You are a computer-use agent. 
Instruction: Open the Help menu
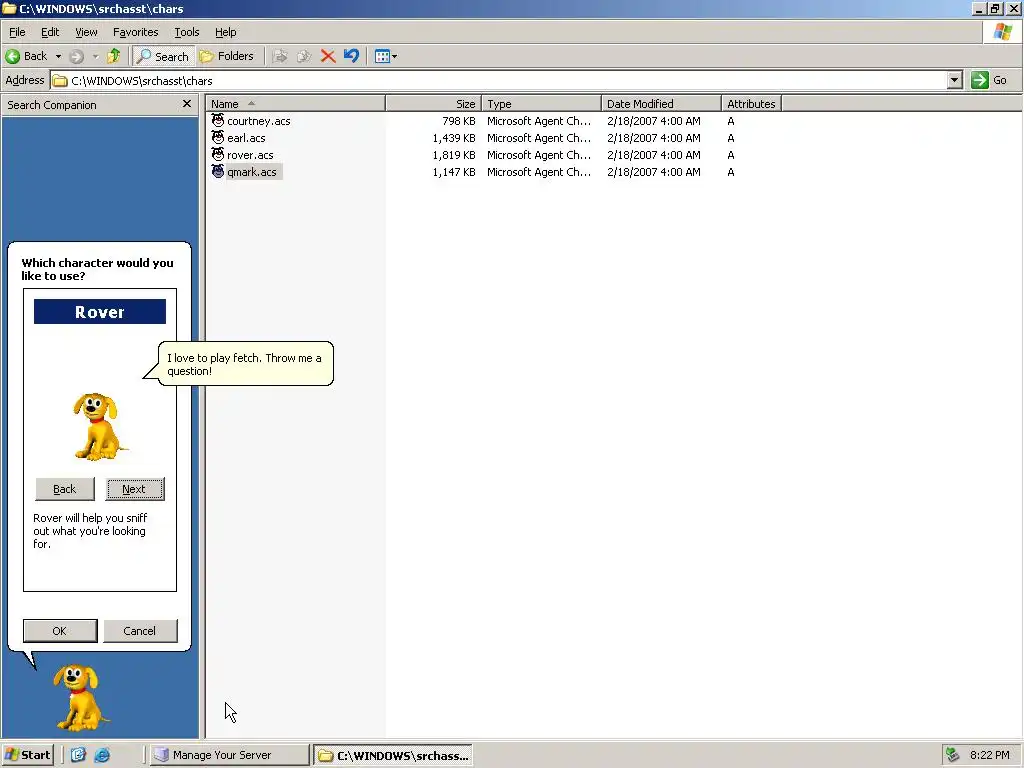(225, 32)
